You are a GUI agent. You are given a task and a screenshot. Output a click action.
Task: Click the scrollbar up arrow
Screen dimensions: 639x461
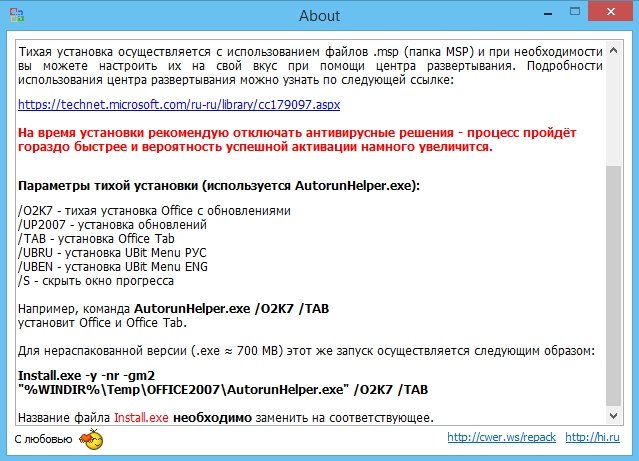click(x=613, y=51)
